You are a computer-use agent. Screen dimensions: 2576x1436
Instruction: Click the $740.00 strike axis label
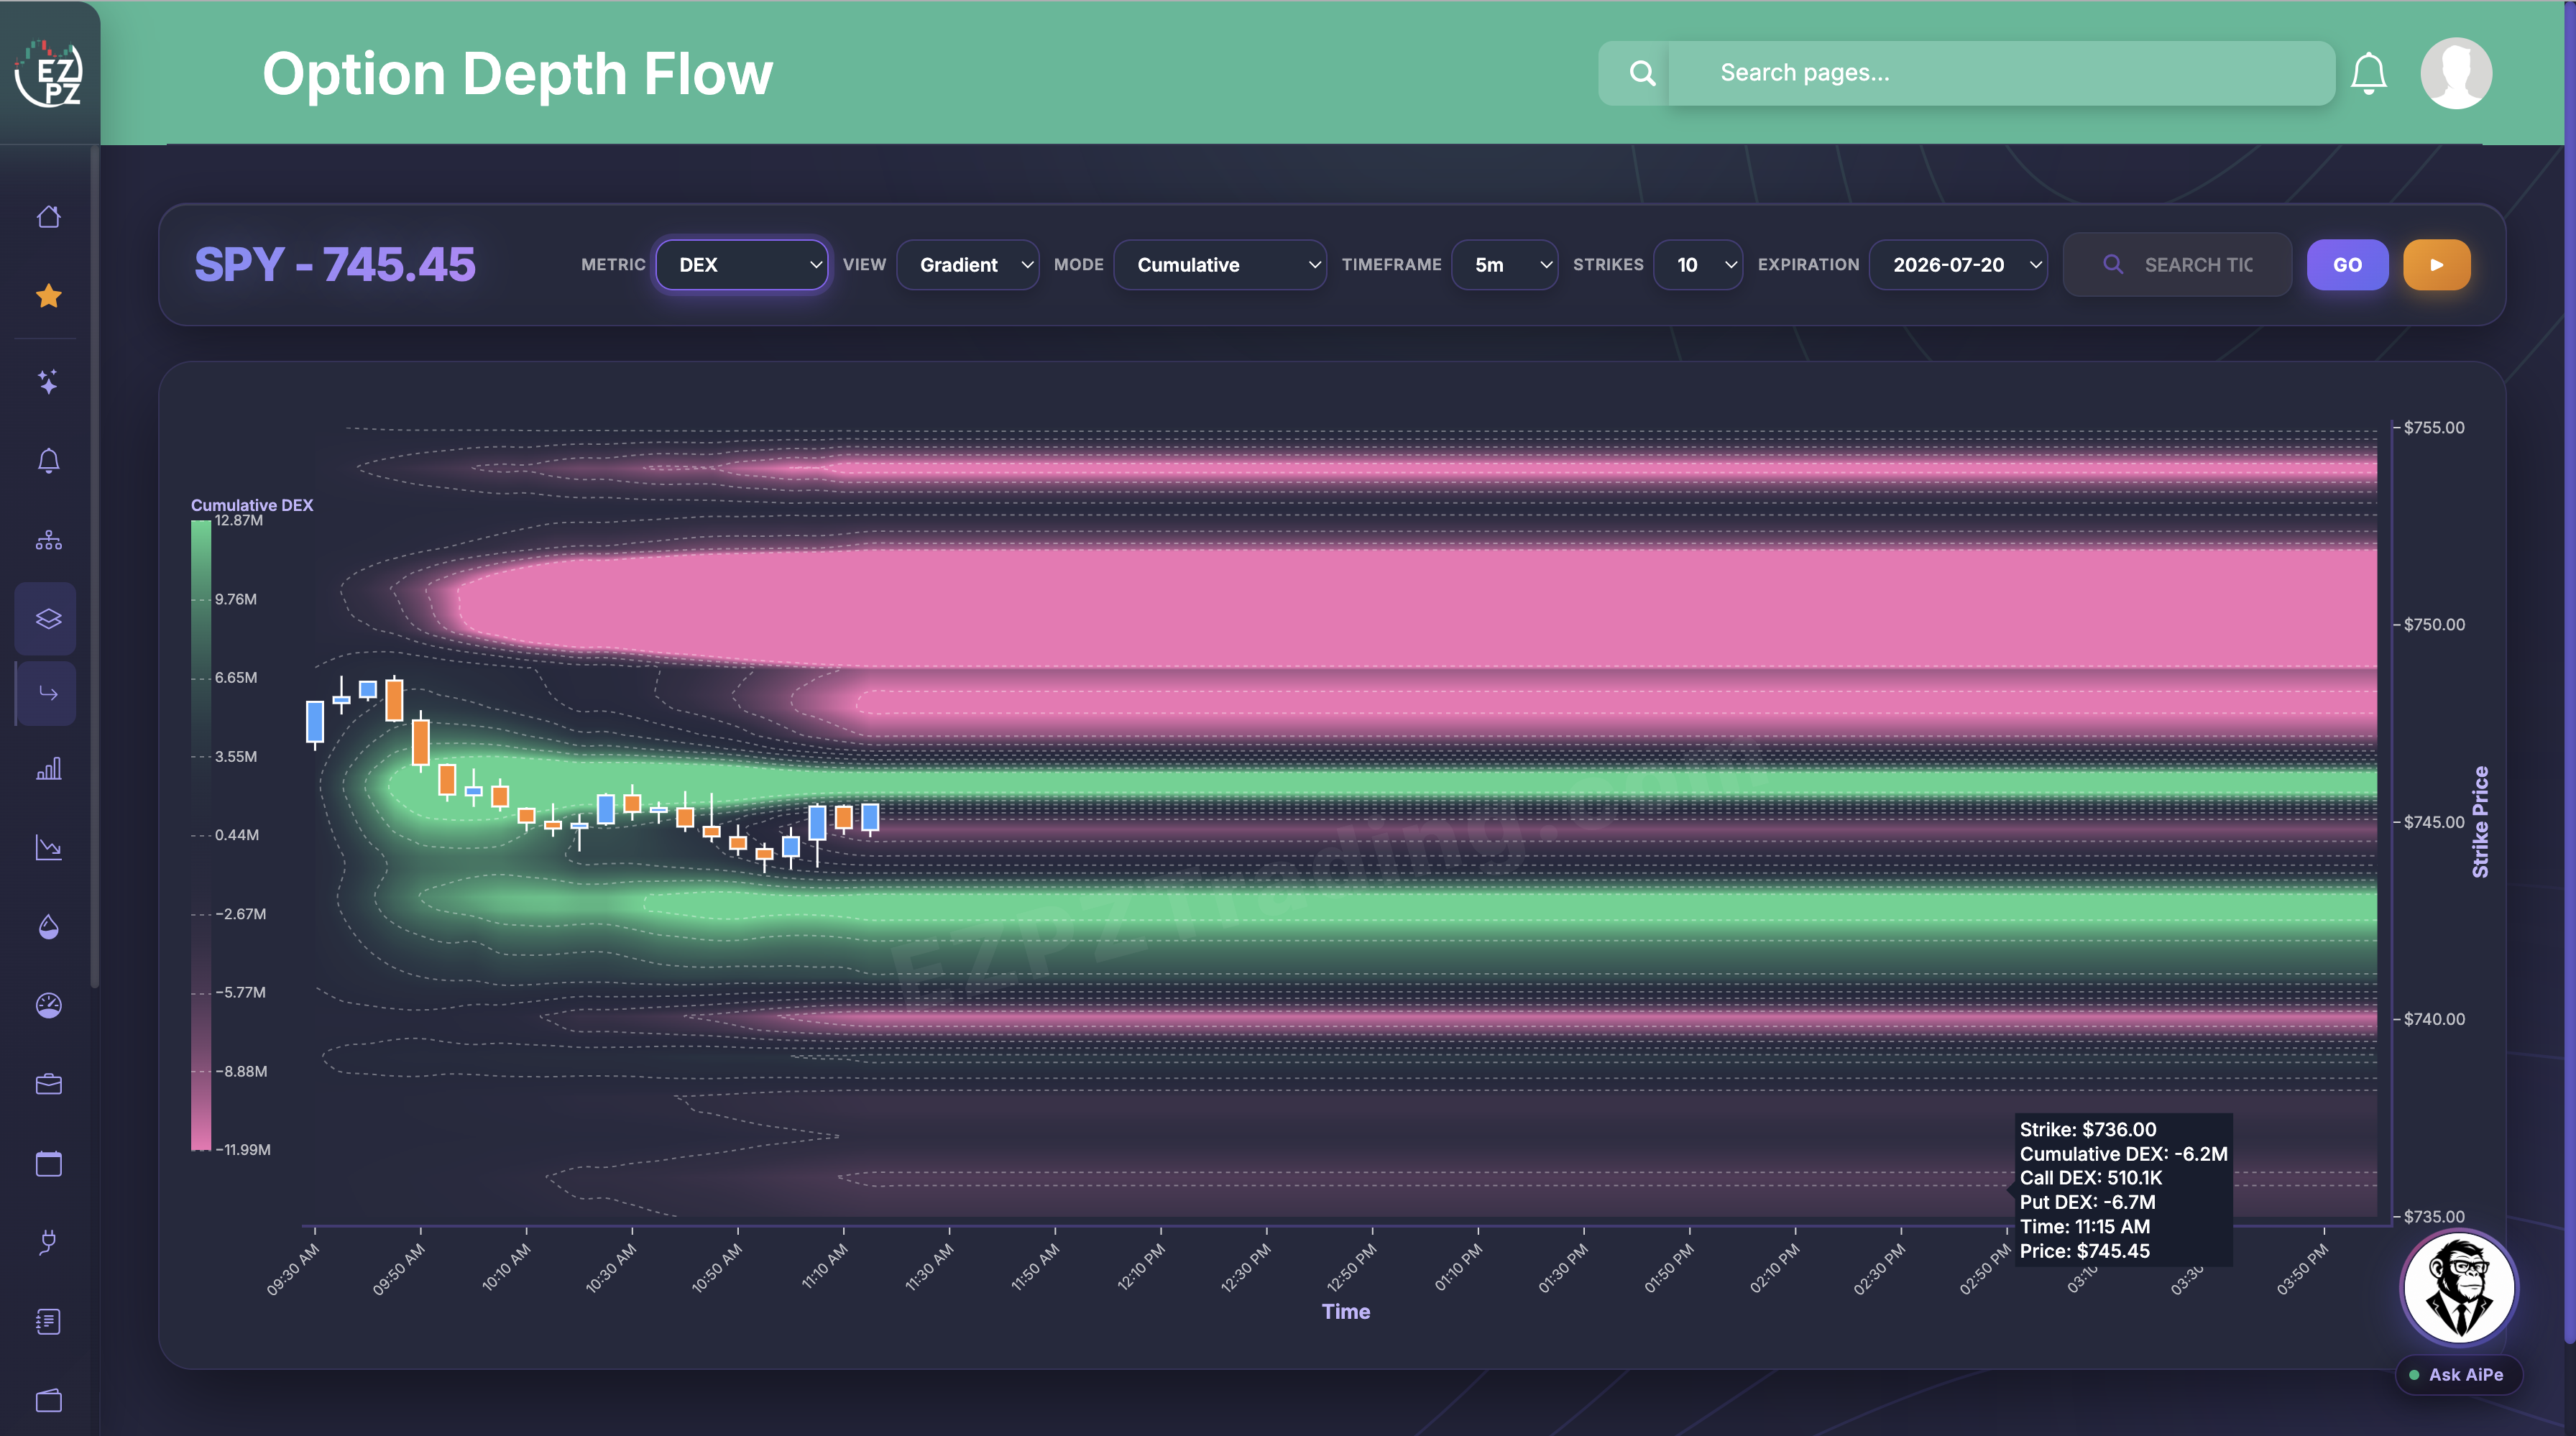[2434, 1019]
